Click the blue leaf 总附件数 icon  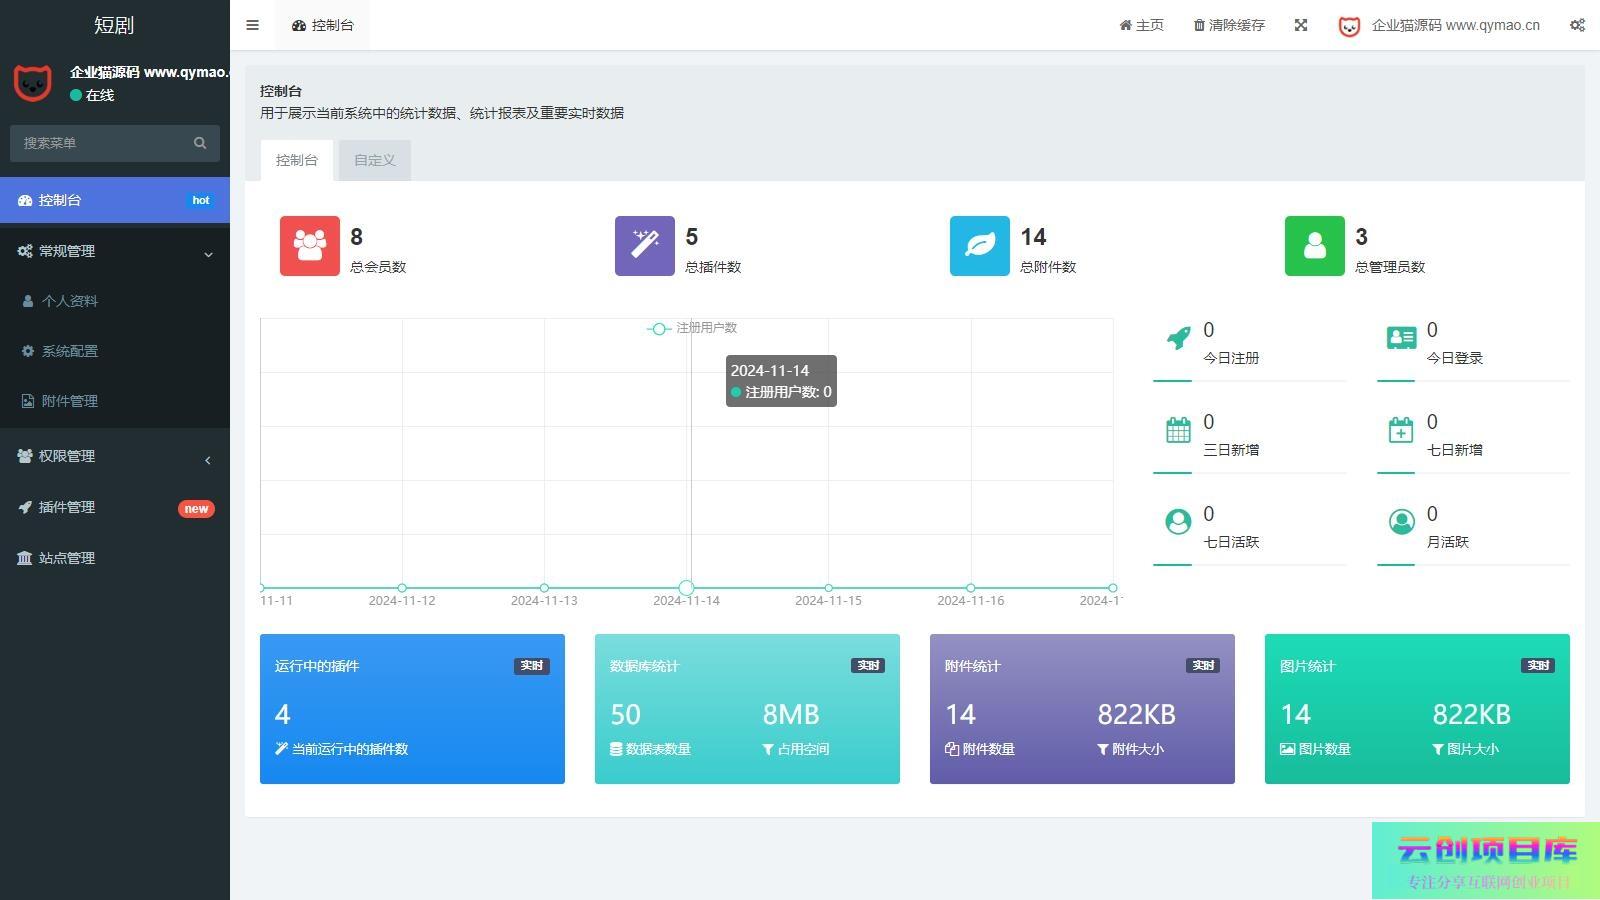click(979, 245)
